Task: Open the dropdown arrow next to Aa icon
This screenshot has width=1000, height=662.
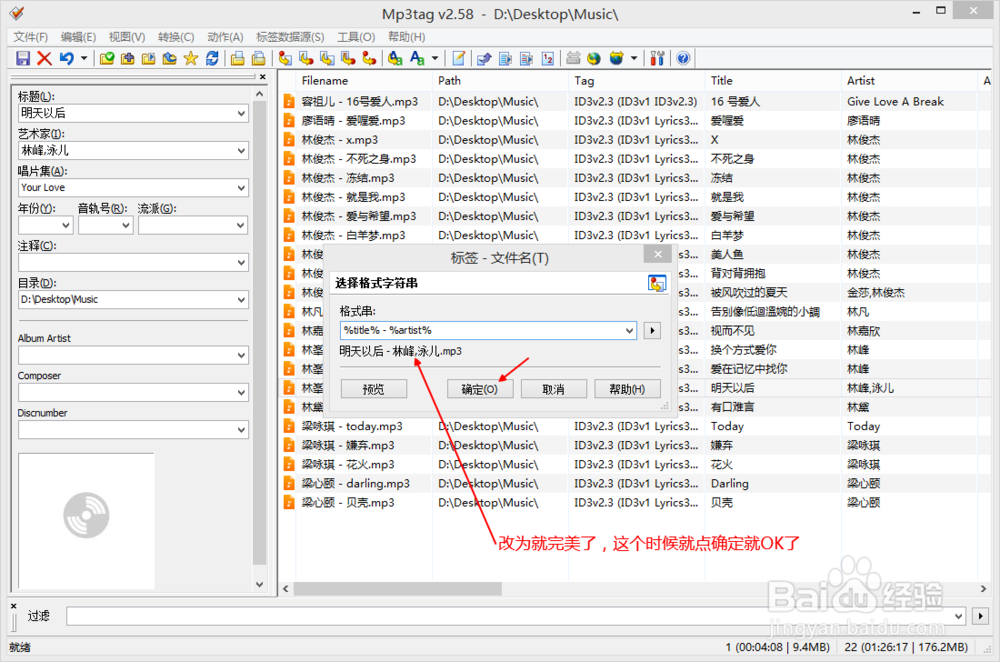Action: click(435, 59)
